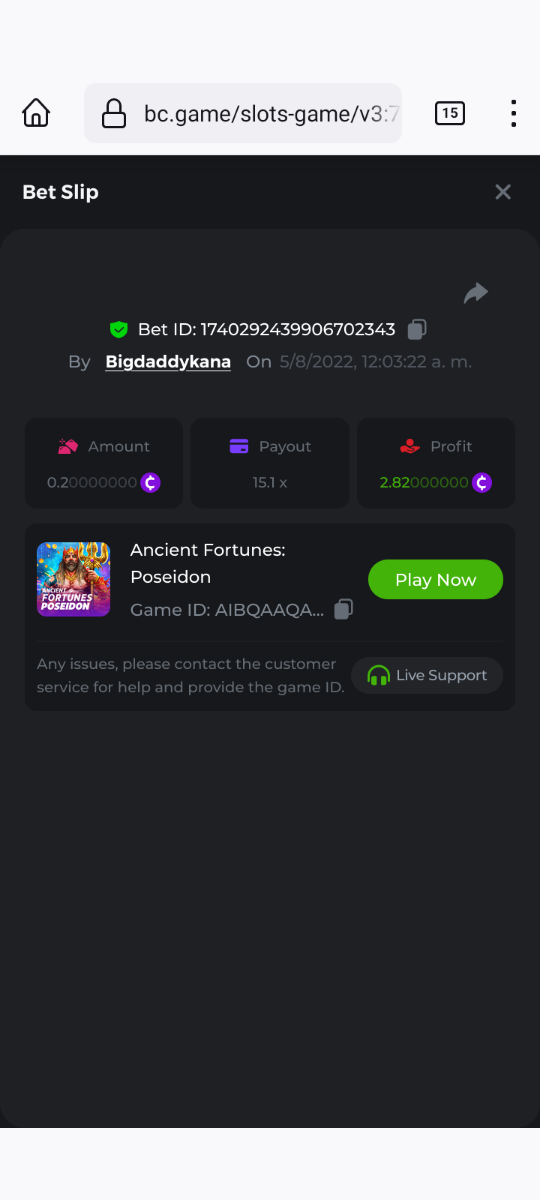Share the bet slip with arrow icon
This screenshot has height=1200, width=540.
tap(476, 293)
